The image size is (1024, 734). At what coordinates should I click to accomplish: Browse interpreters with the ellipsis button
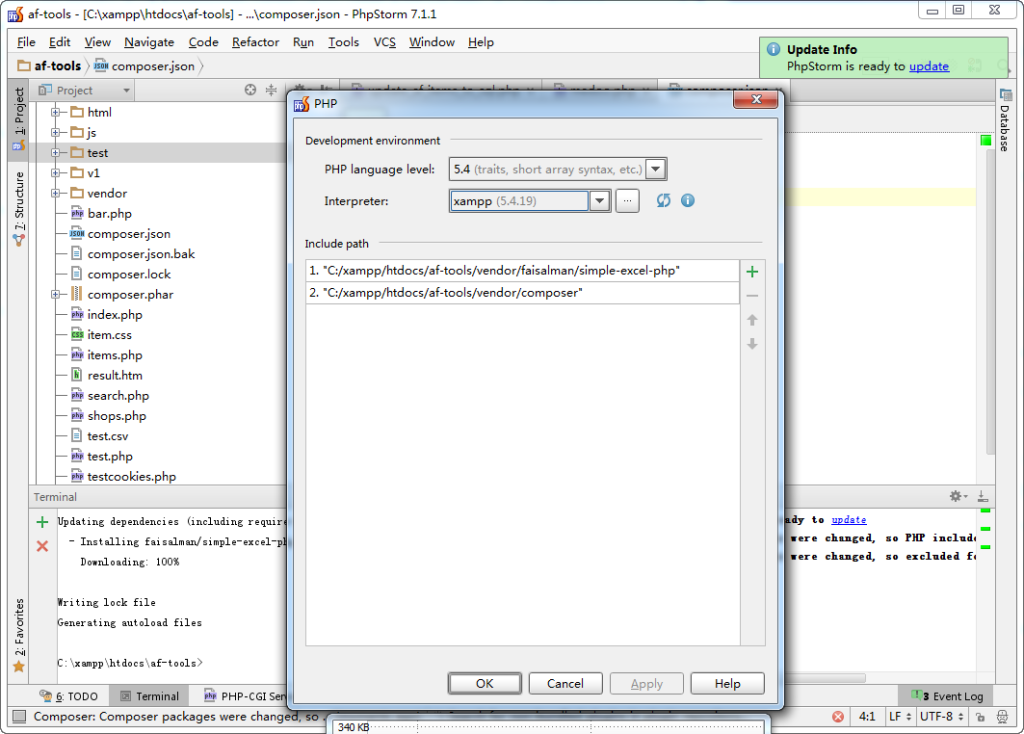(x=627, y=201)
